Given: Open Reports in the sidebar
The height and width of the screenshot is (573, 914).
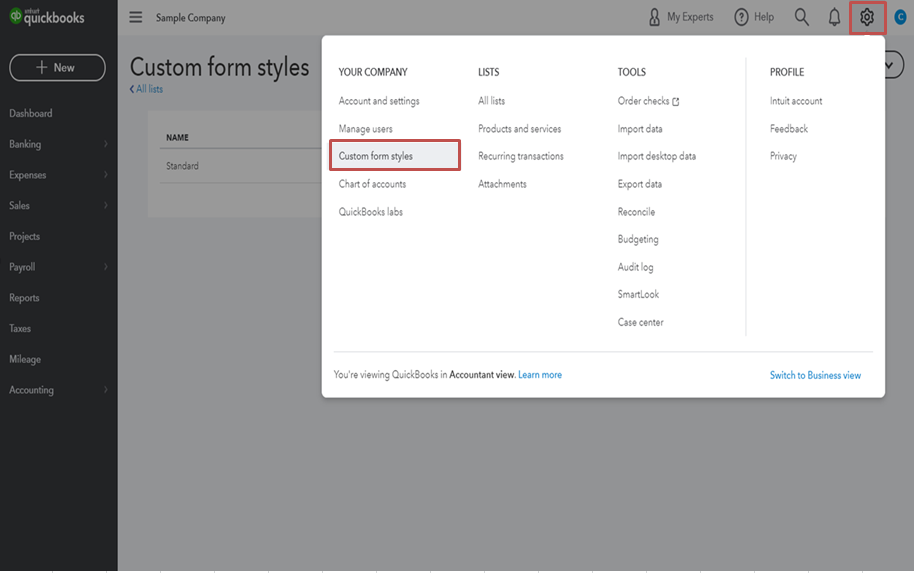Looking at the screenshot, I should [24, 298].
